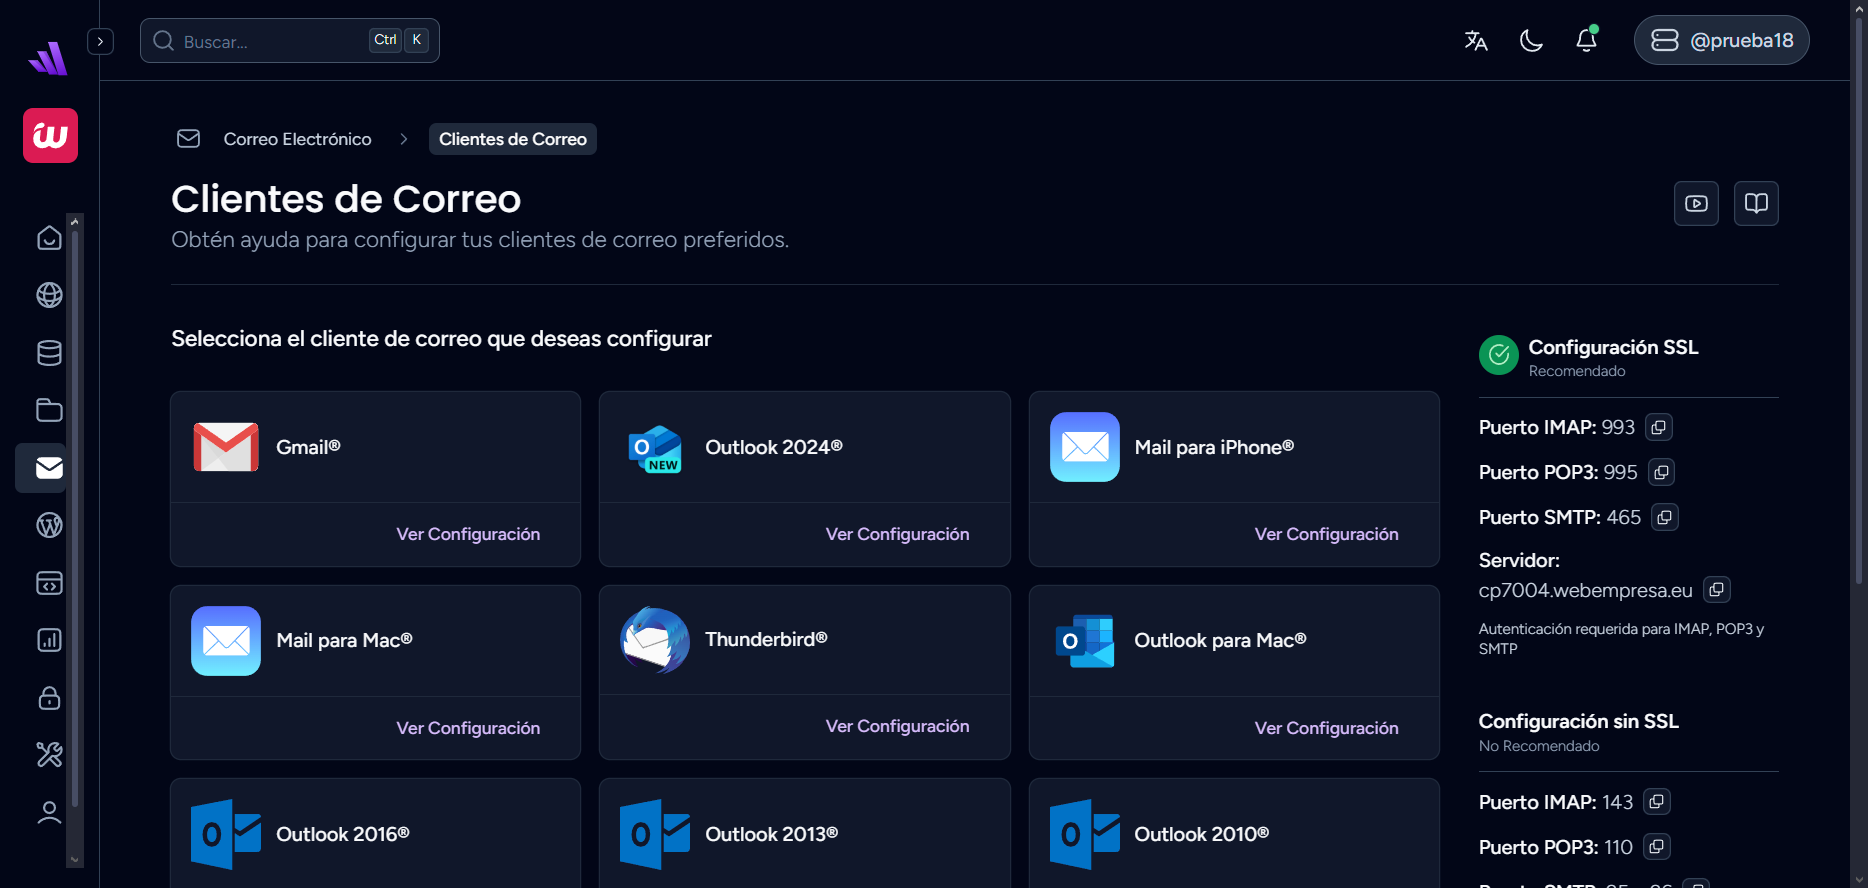Select the Clientes de Correo breadcrumb

[x=512, y=139]
